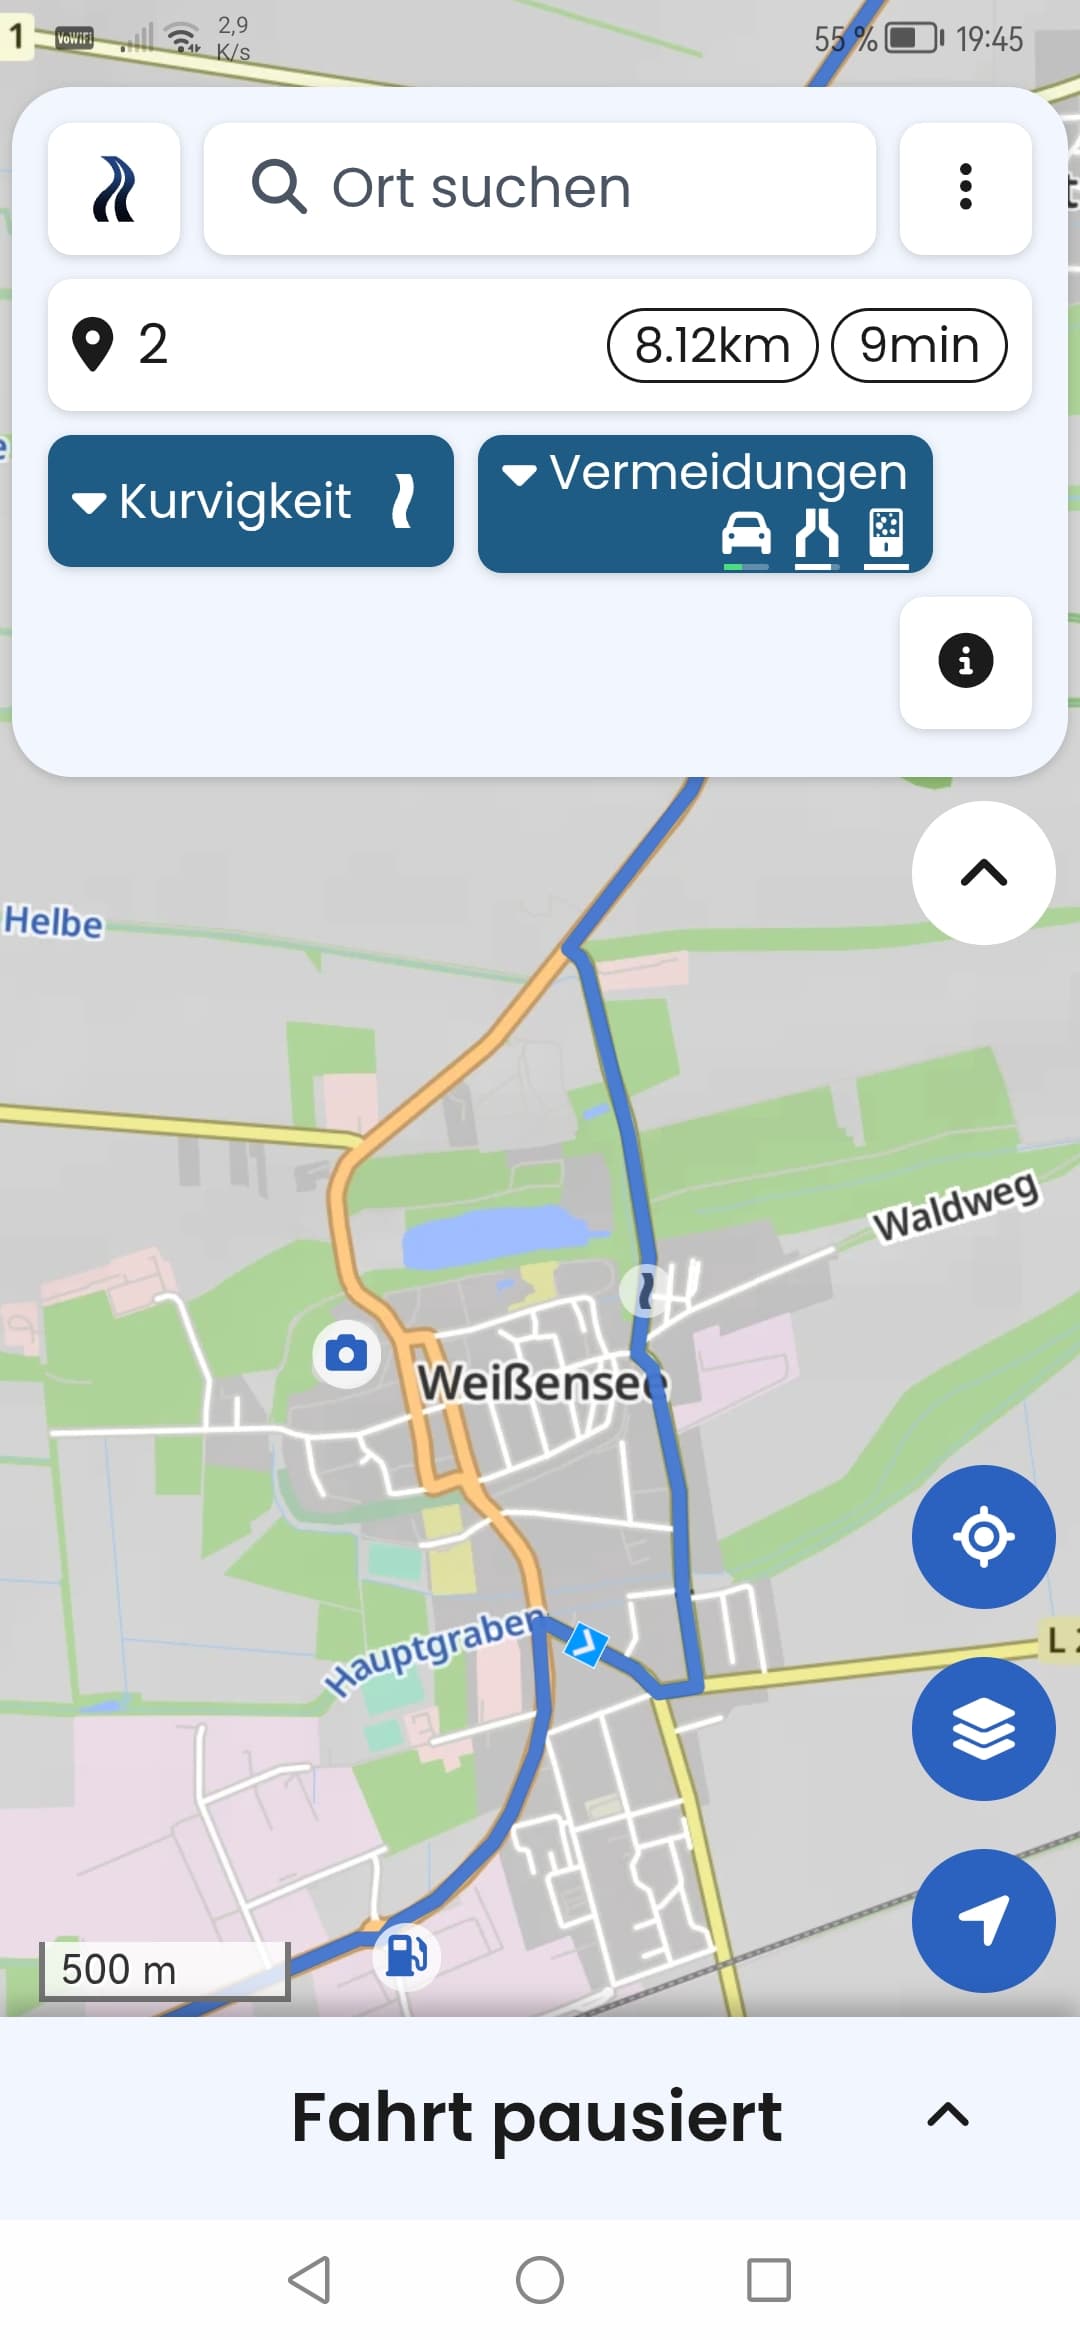Toggle the car avoidance icon
Viewport: 1080px width, 2340px height.
pyautogui.click(x=746, y=538)
